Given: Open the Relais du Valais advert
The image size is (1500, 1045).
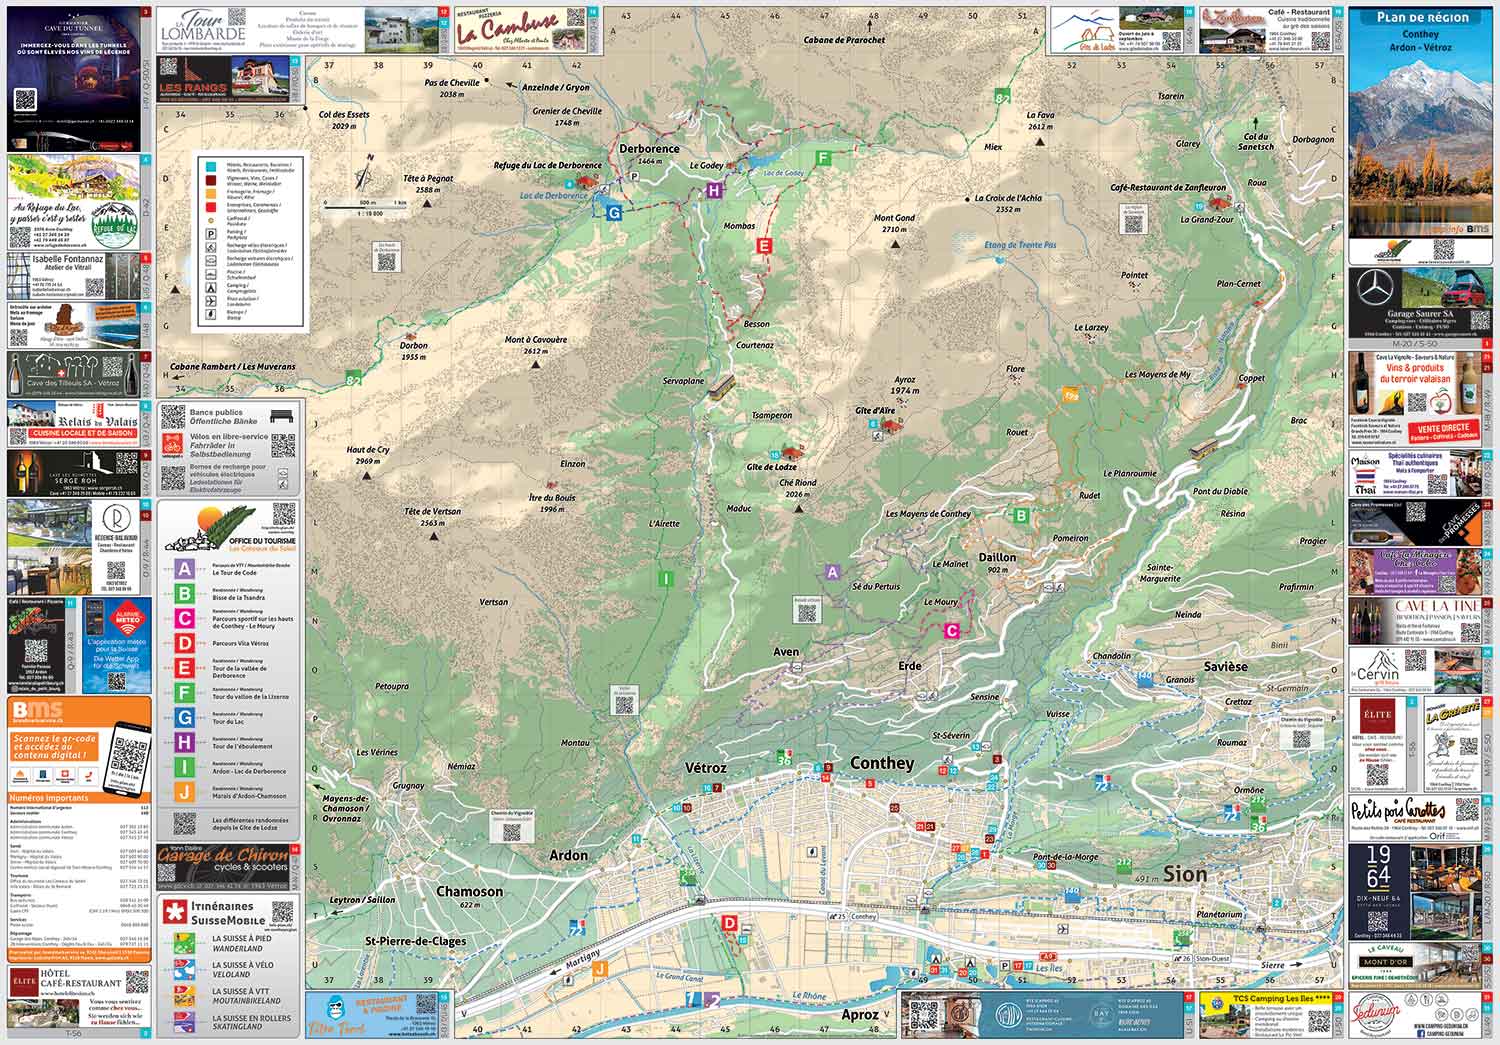Looking at the screenshot, I should coord(73,424).
